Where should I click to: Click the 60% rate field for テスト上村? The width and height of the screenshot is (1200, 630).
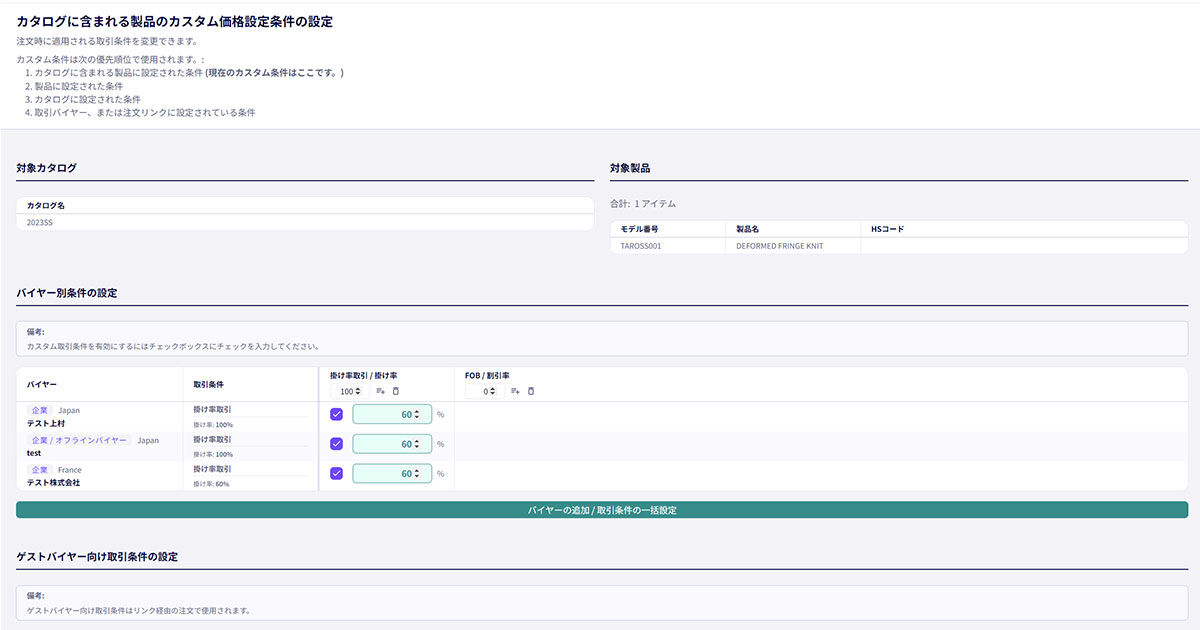coord(392,414)
